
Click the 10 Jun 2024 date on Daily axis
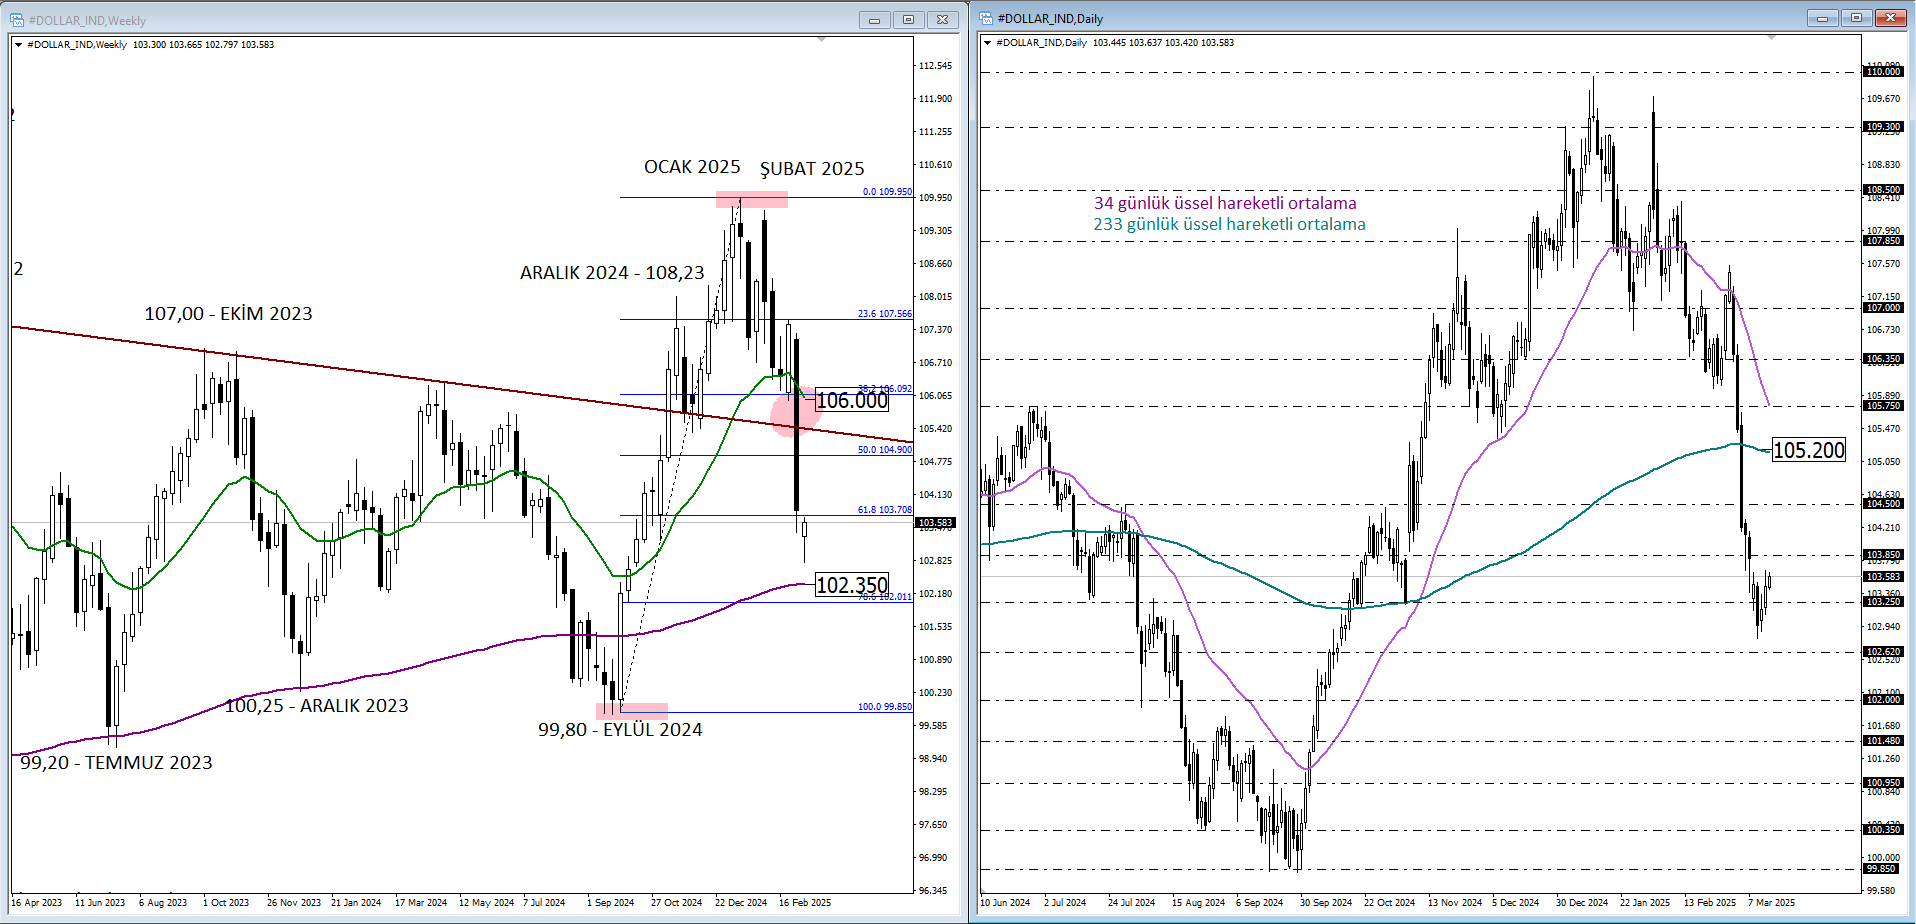(x=1005, y=903)
